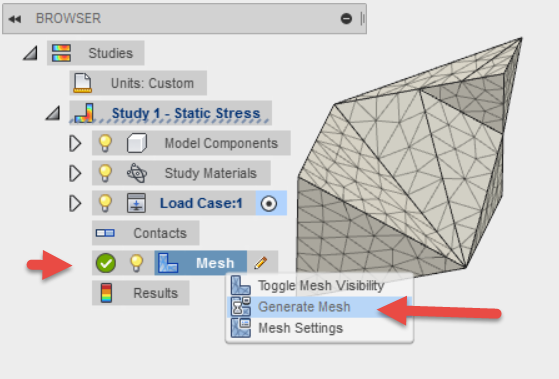Collapse the Studies tree node
This screenshot has height=379, width=559.
tap(31, 53)
